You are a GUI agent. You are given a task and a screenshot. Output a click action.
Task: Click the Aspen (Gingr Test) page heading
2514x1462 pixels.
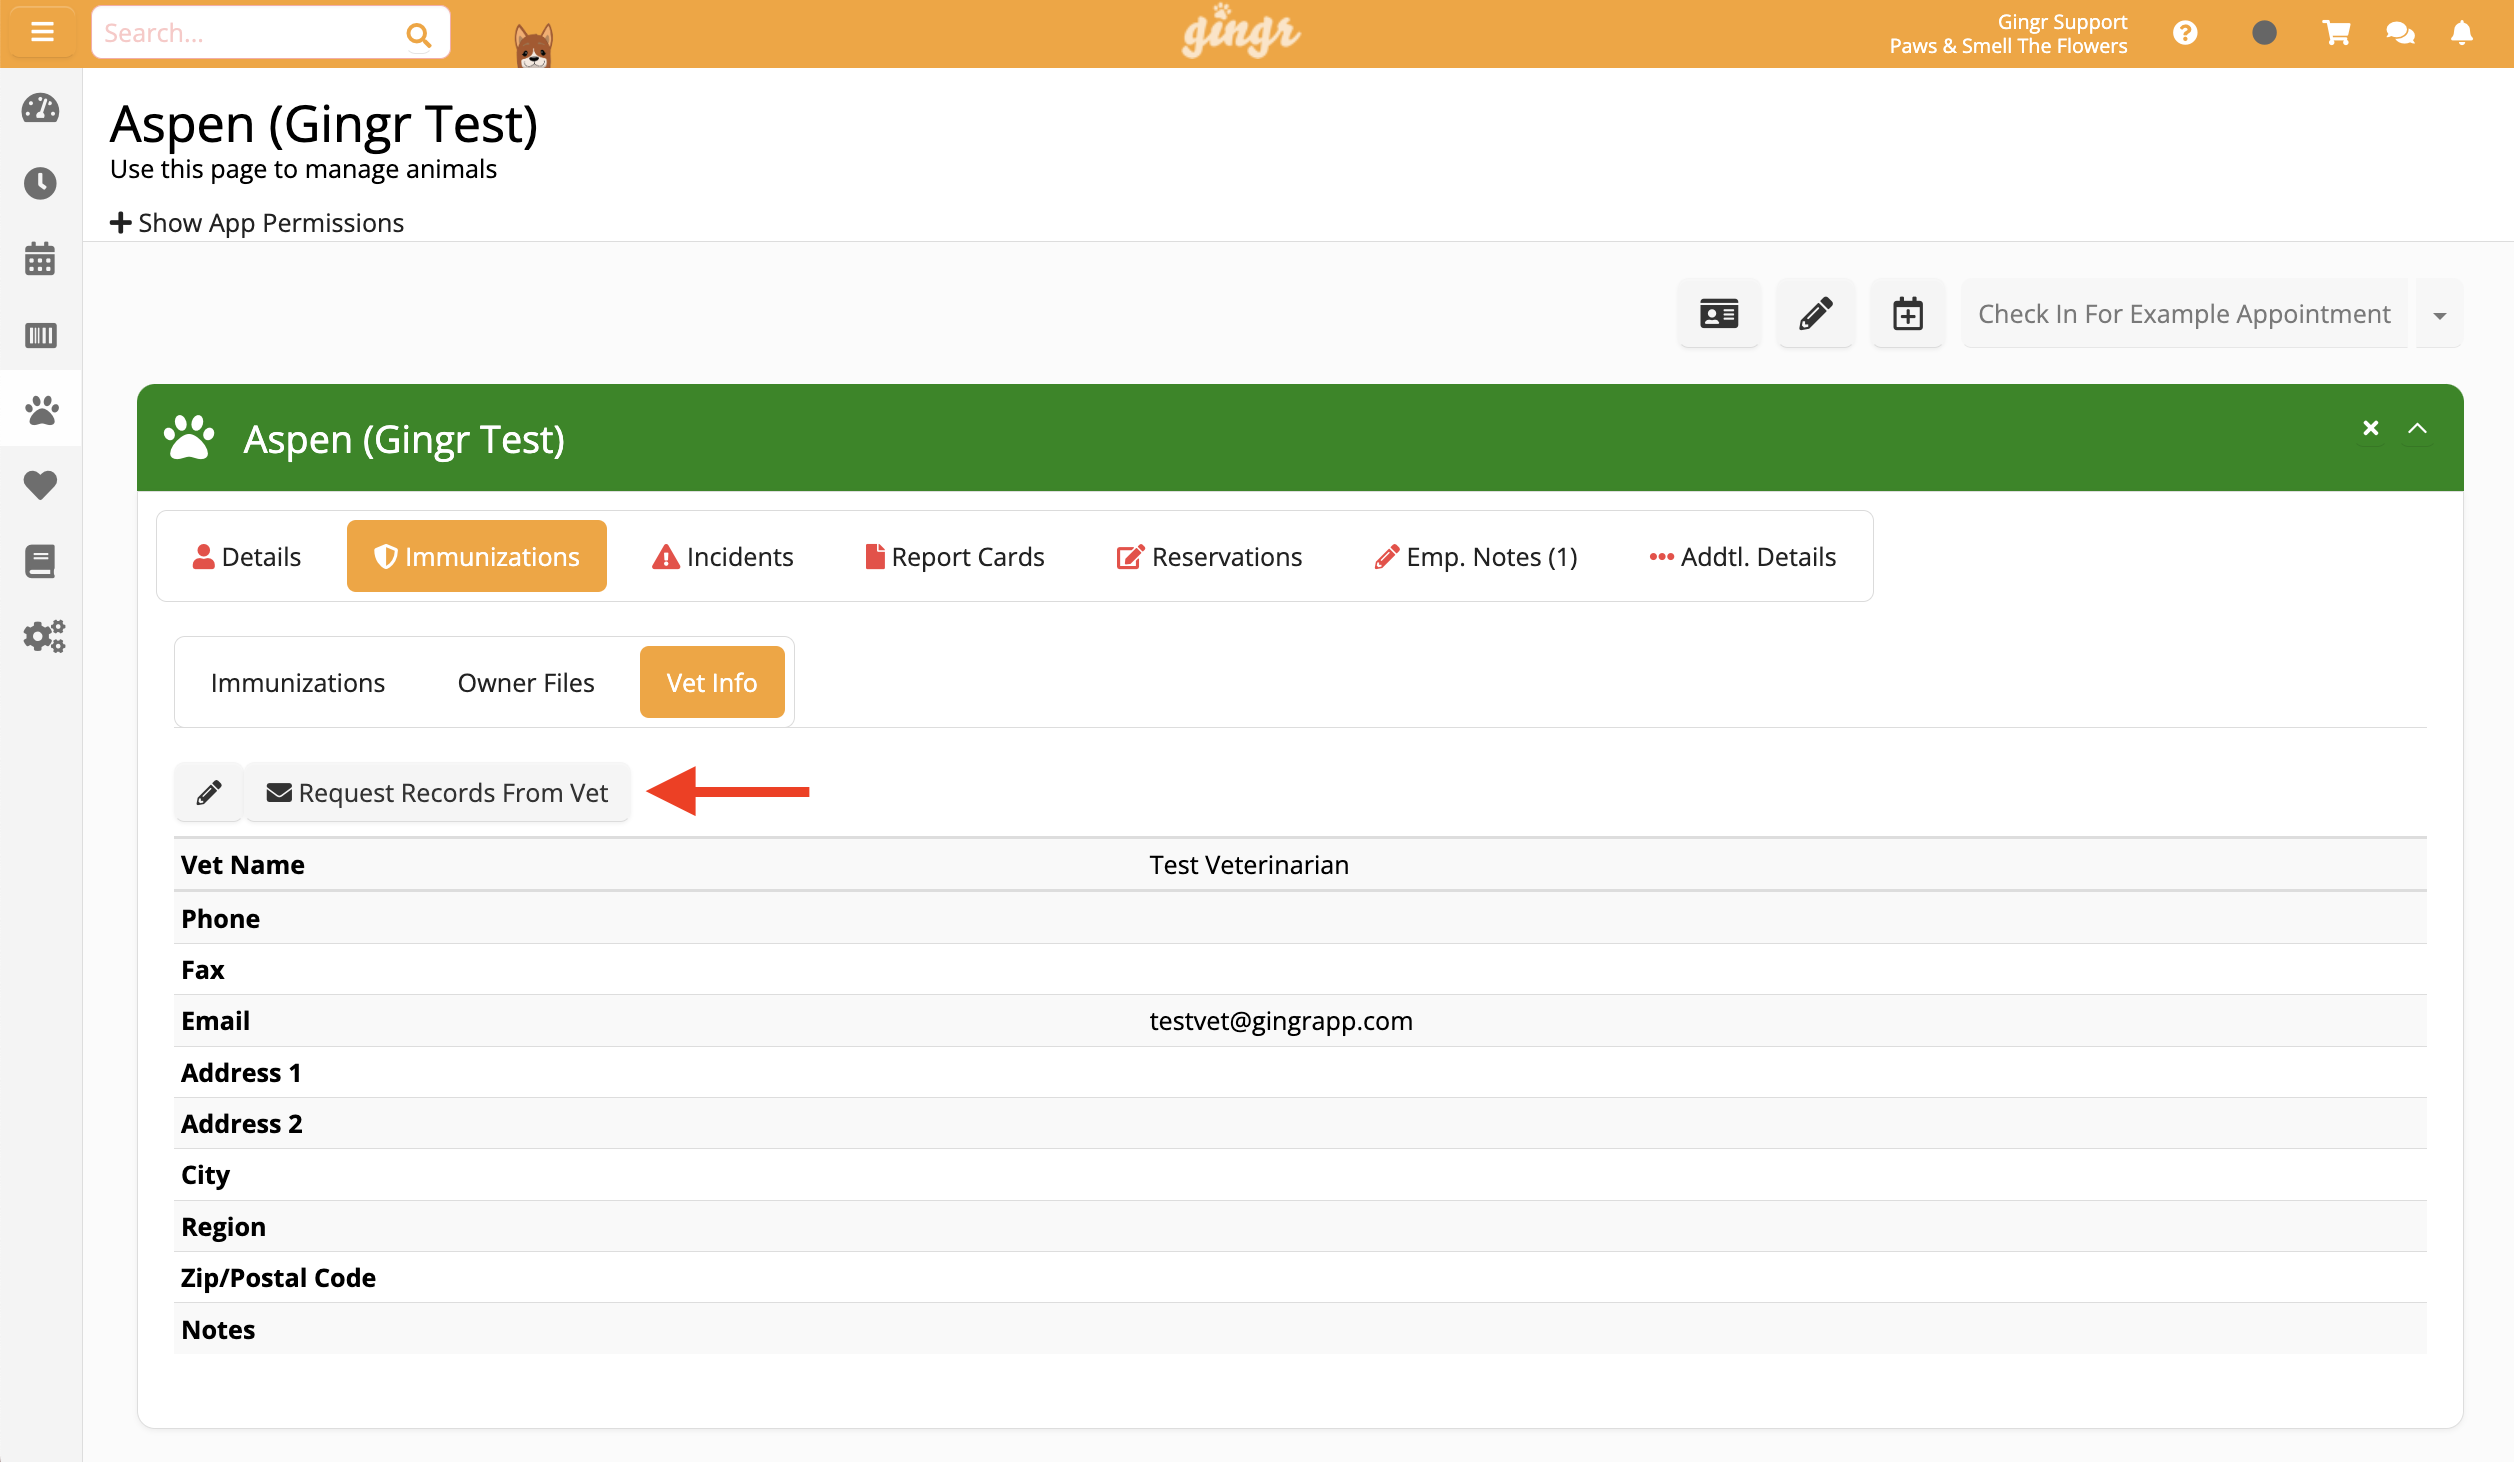tap(324, 124)
